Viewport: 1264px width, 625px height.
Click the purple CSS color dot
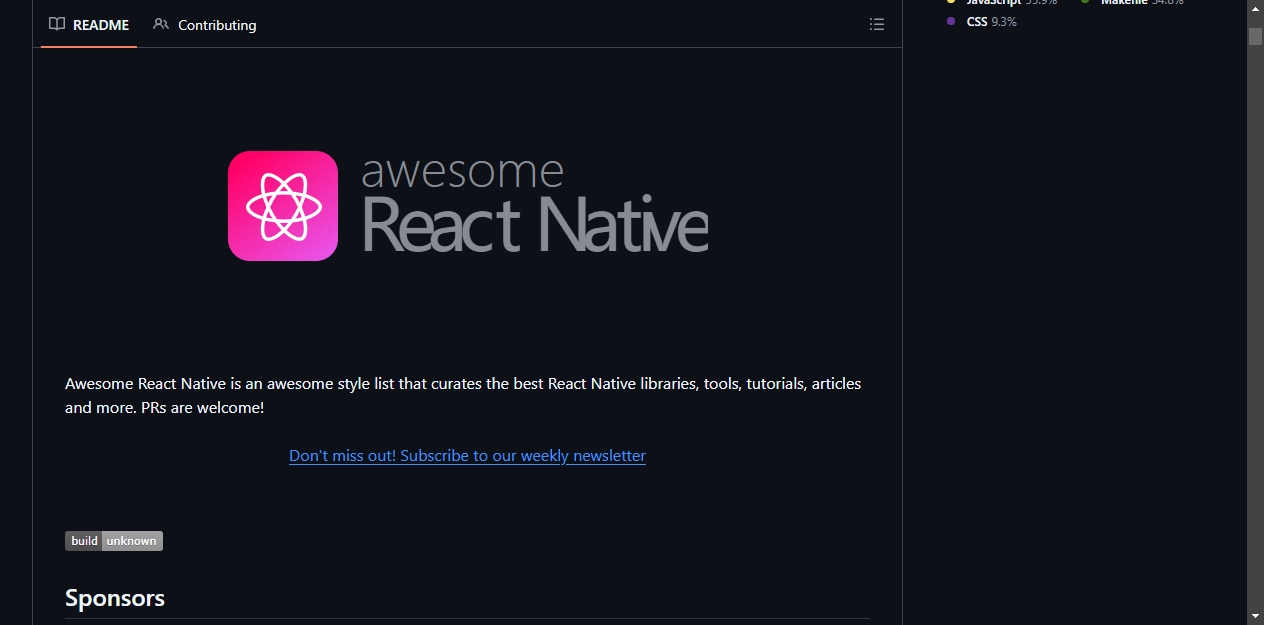[951, 21]
